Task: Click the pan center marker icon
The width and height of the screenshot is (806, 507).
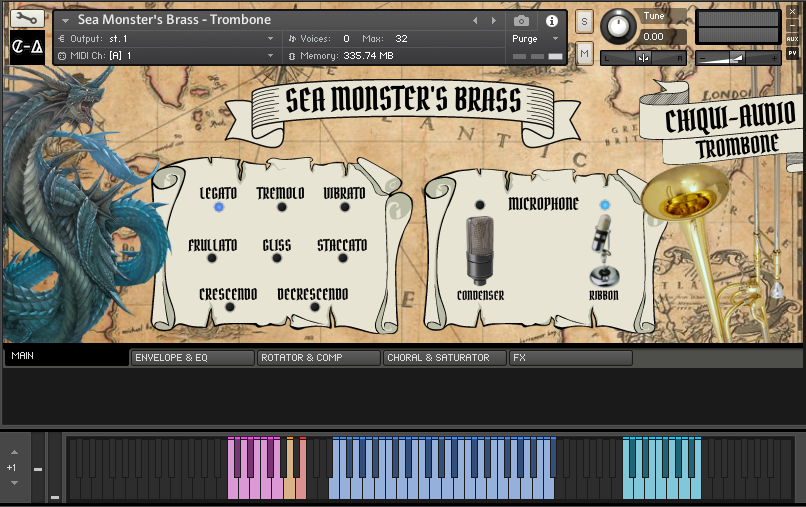Action: 643,59
